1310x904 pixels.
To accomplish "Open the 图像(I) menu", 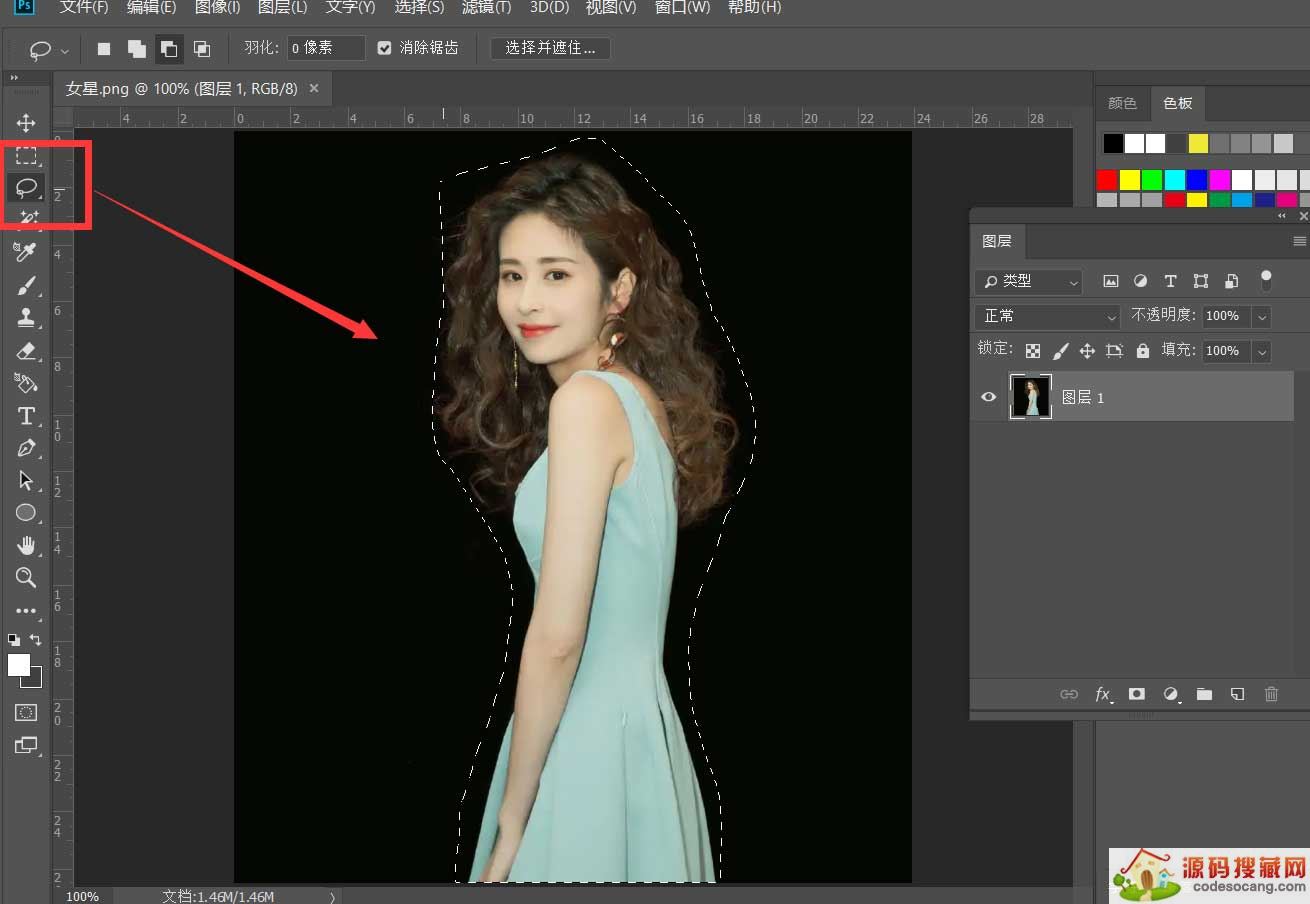I will [x=217, y=7].
